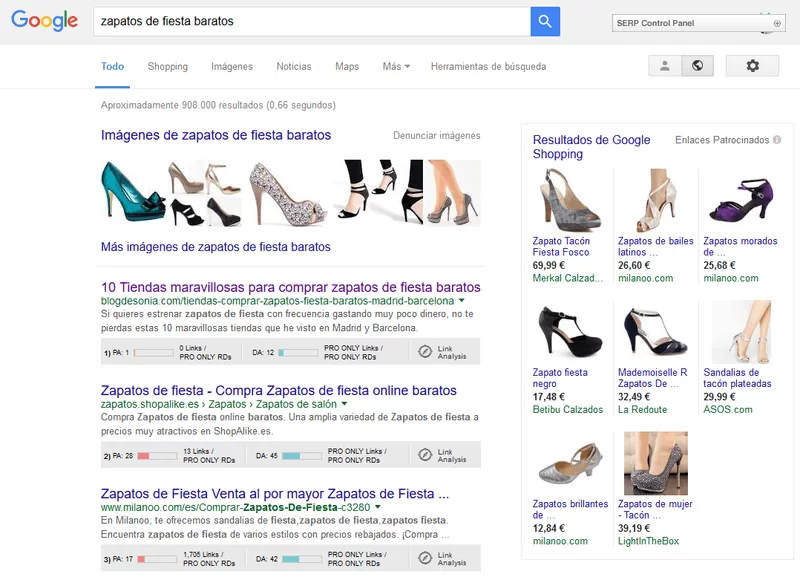The image size is (800, 583).
Task: Click 'ASOS.com' store name
Action: pos(728,410)
